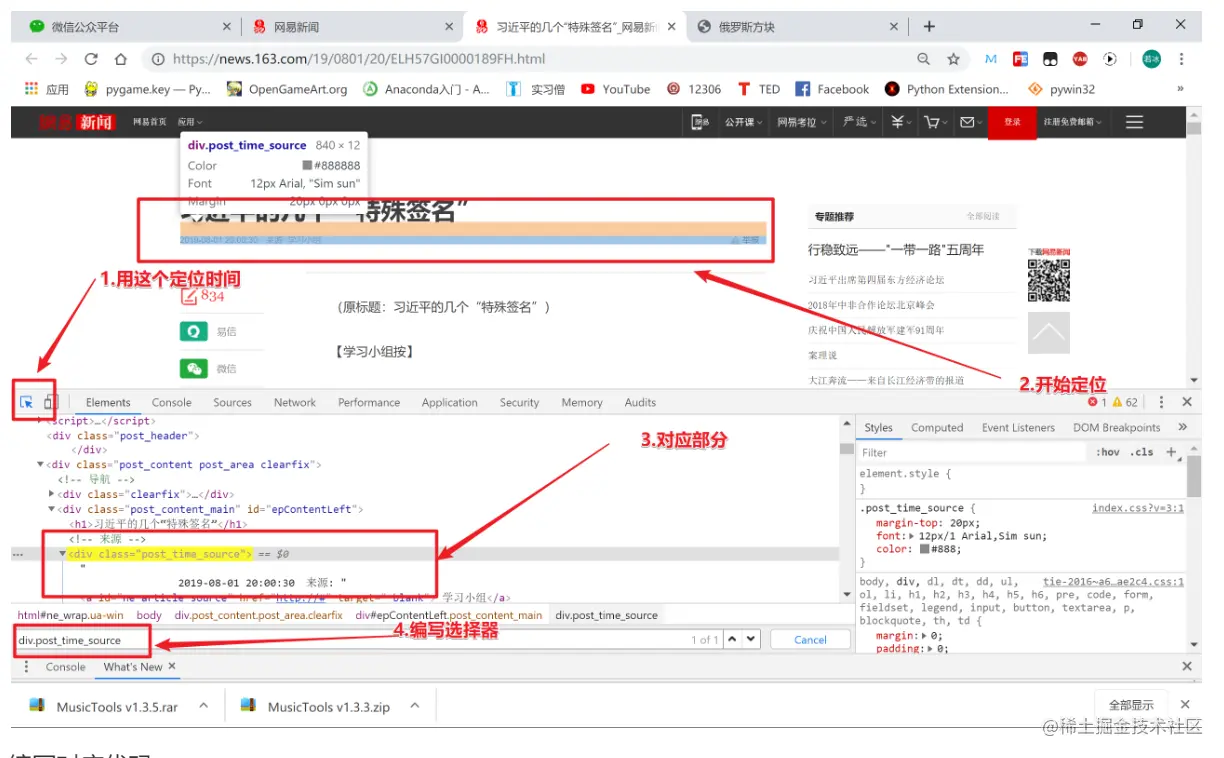Screen dimensions: 1224x758
Task: Click the currency ¥ icon in navbar
Action: 899,121
